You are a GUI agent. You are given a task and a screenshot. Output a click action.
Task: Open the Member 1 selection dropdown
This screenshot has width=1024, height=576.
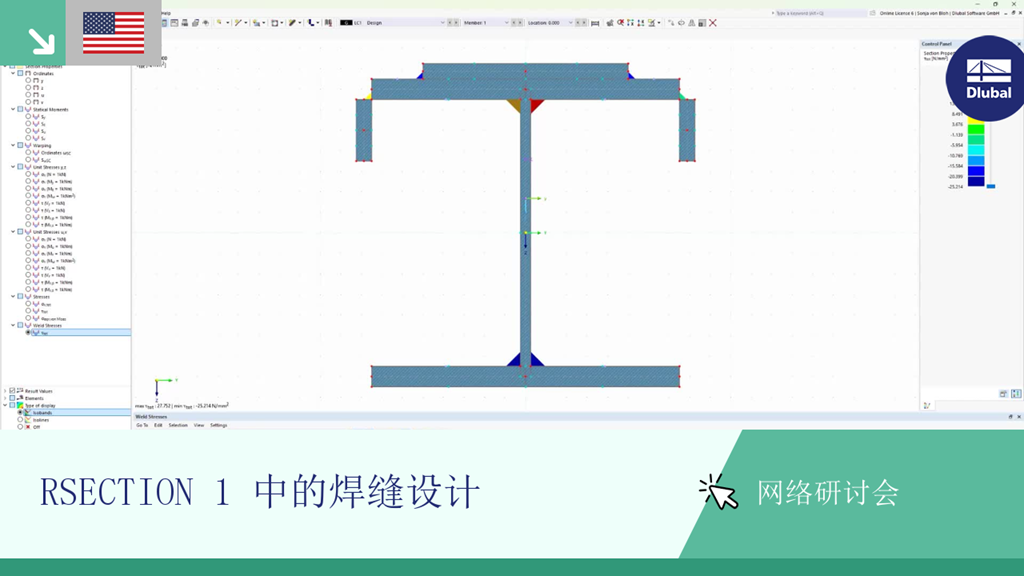point(507,20)
